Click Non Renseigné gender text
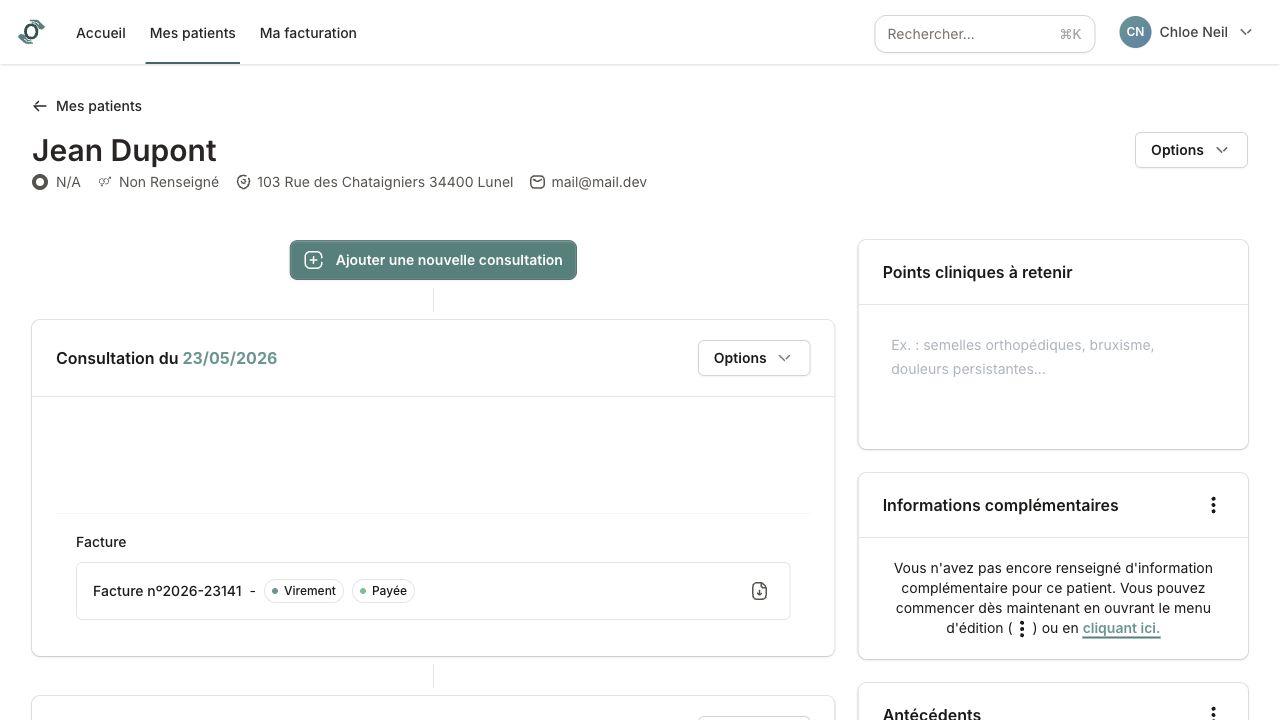Image resolution: width=1280 pixels, height=720 pixels. [169, 182]
